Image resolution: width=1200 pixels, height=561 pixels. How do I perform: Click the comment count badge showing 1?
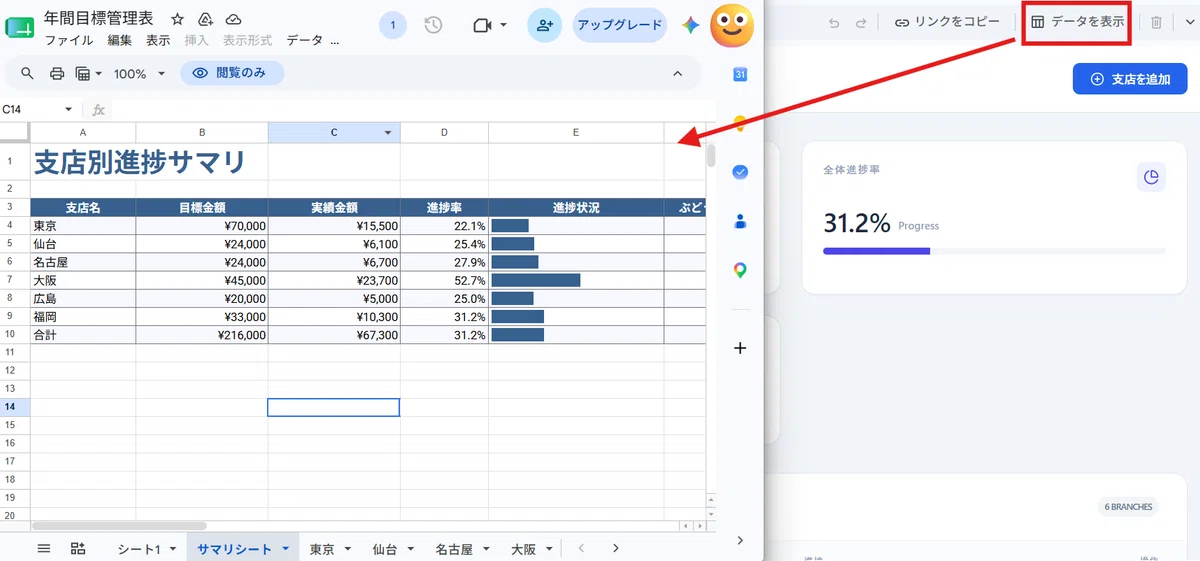tap(393, 25)
